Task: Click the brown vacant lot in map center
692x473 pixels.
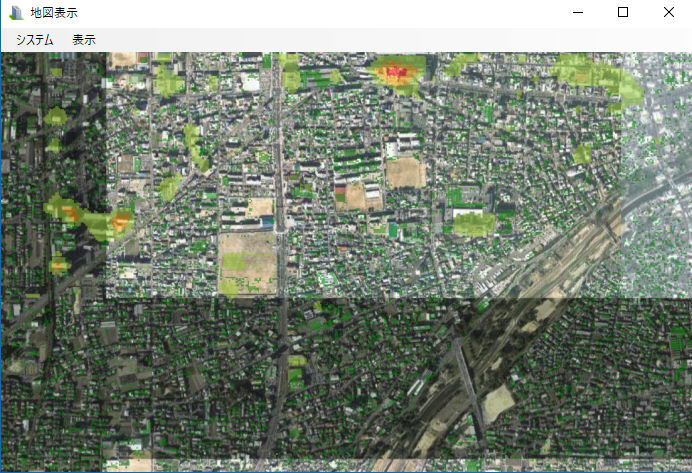Action: point(405,173)
